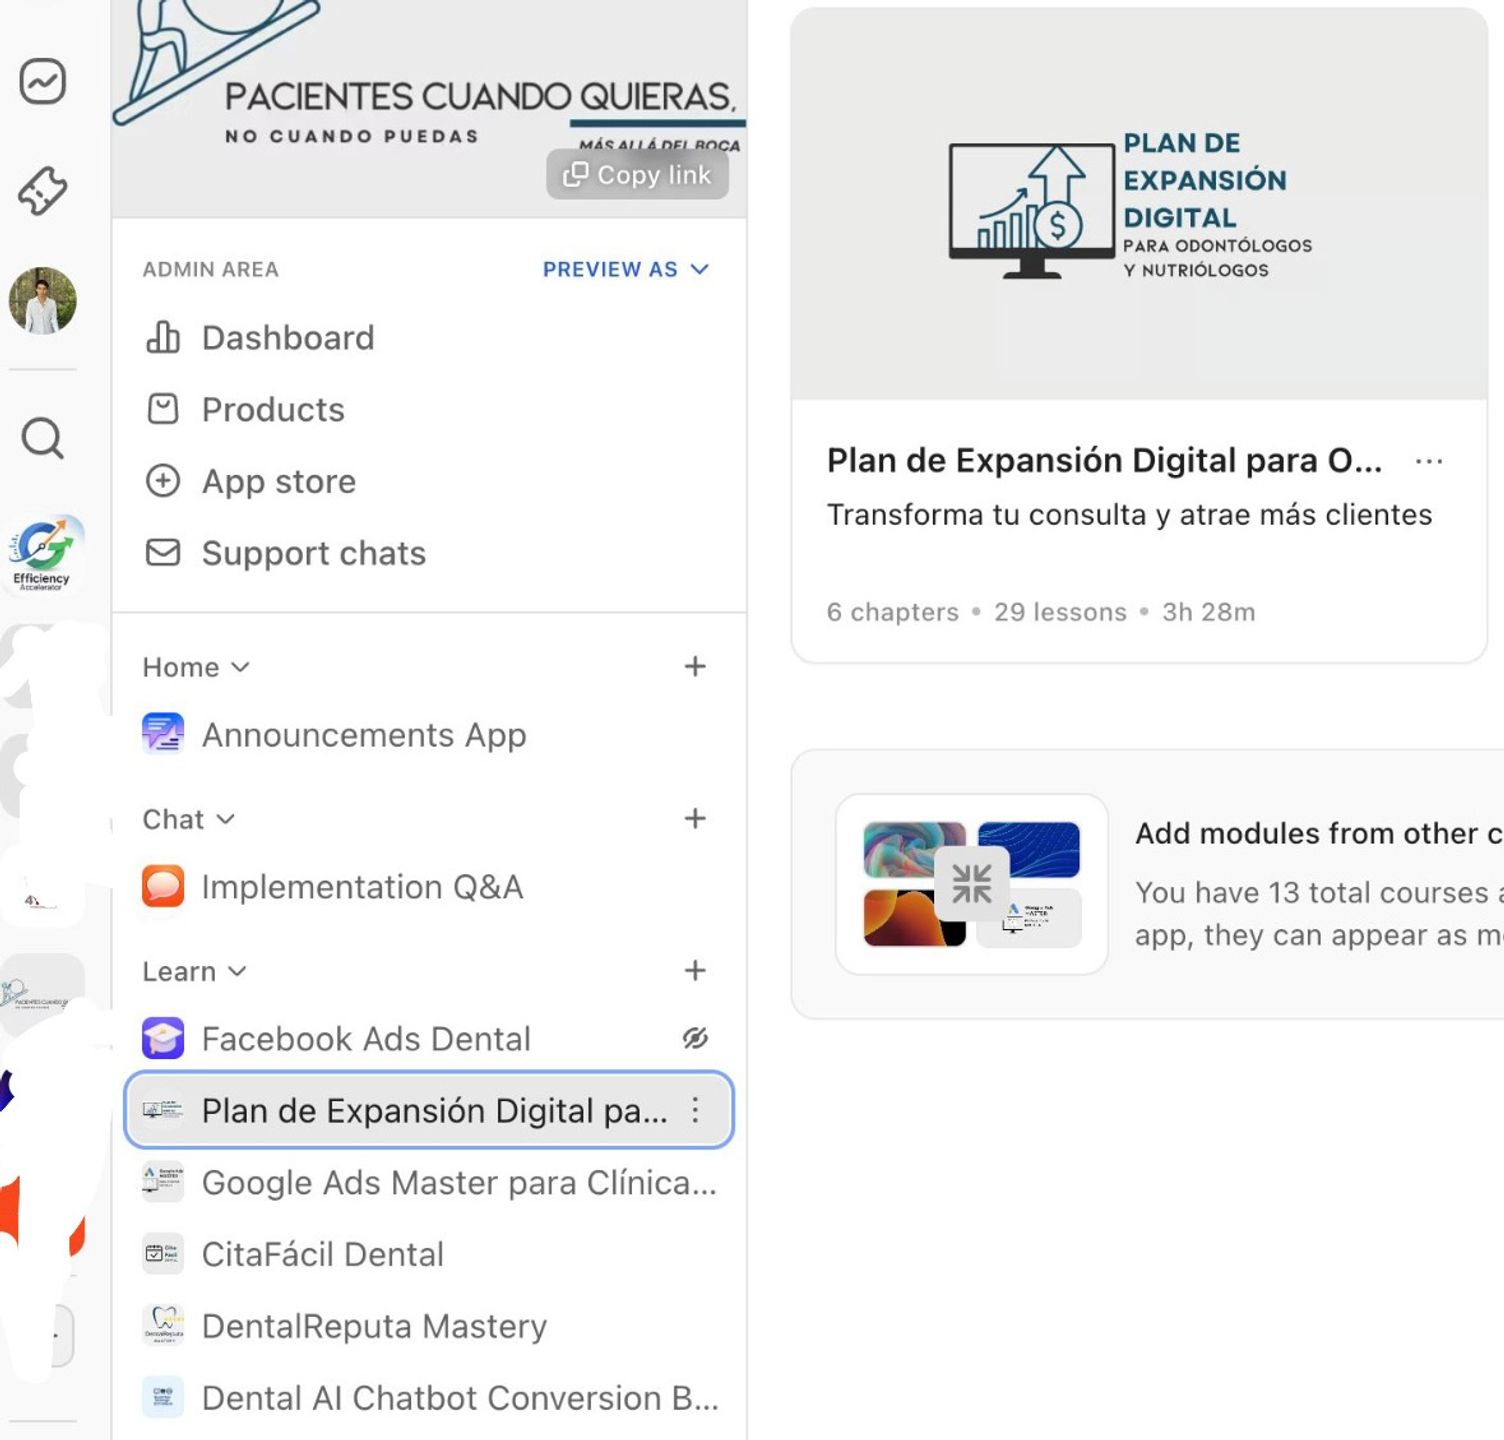Click 'Transforma tu consulta y atrae más clientes' description

tap(1129, 514)
